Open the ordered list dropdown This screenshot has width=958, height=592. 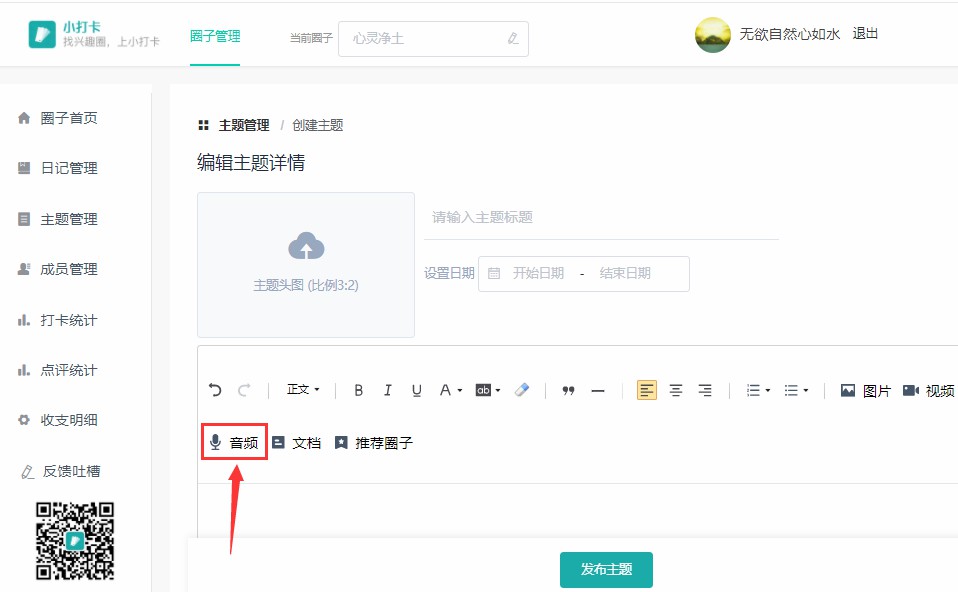tap(758, 390)
